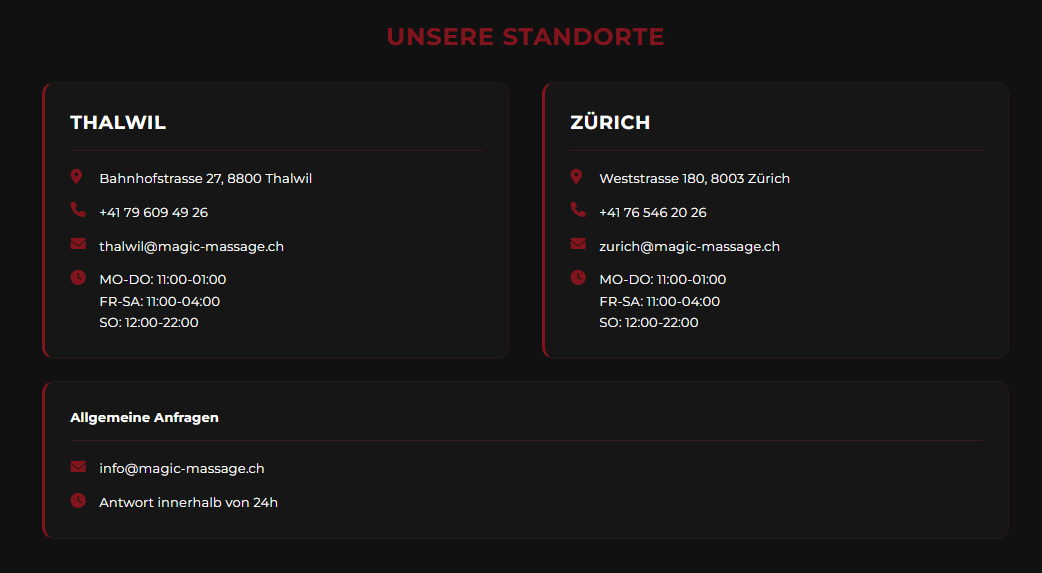Viewport: 1042px width, 573px height.
Task: Call Thalwil number +41 79 609 49 26
Action: click(153, 213)
